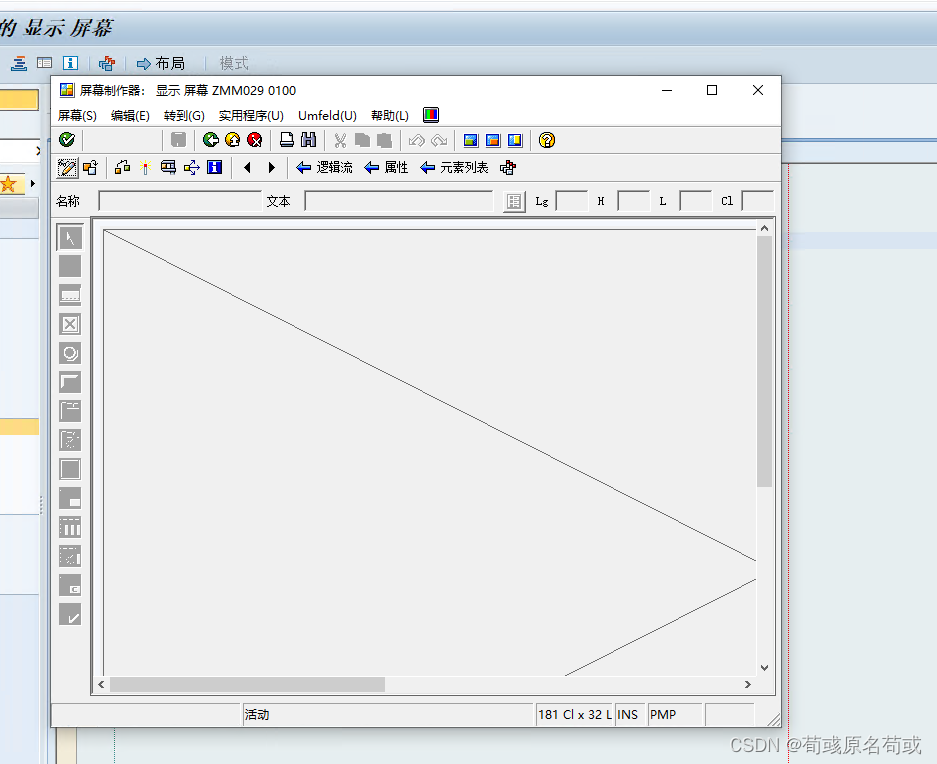937x764 pixels.
Task: Toggle Display/Change with the pencil icon
Action: pos(67,168)
